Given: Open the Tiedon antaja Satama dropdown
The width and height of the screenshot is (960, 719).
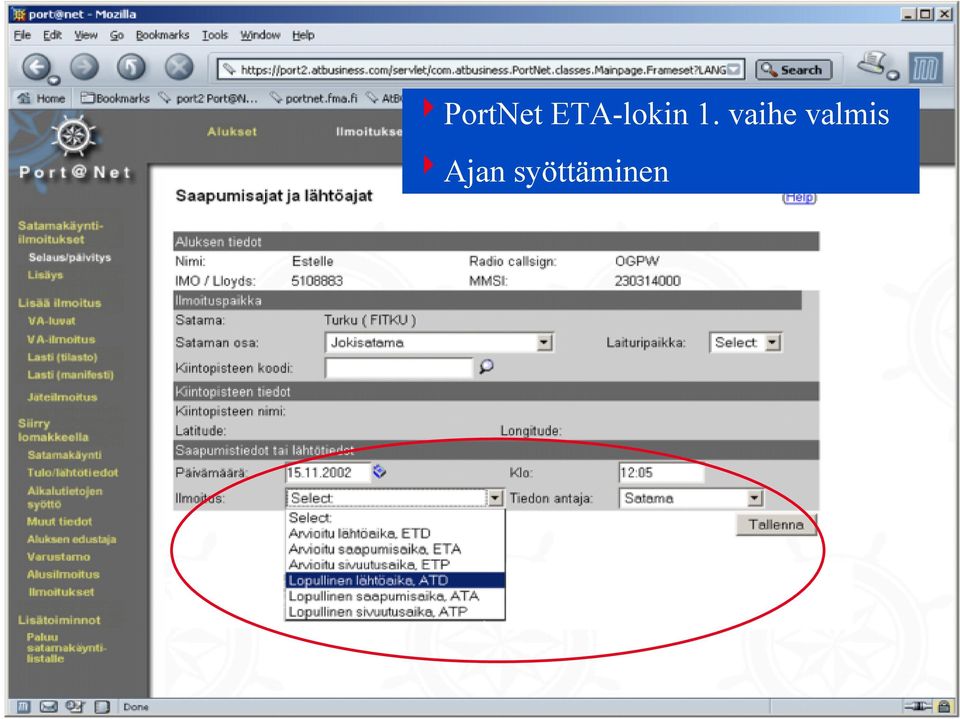Looking at the screenshot, I should 691,498.
